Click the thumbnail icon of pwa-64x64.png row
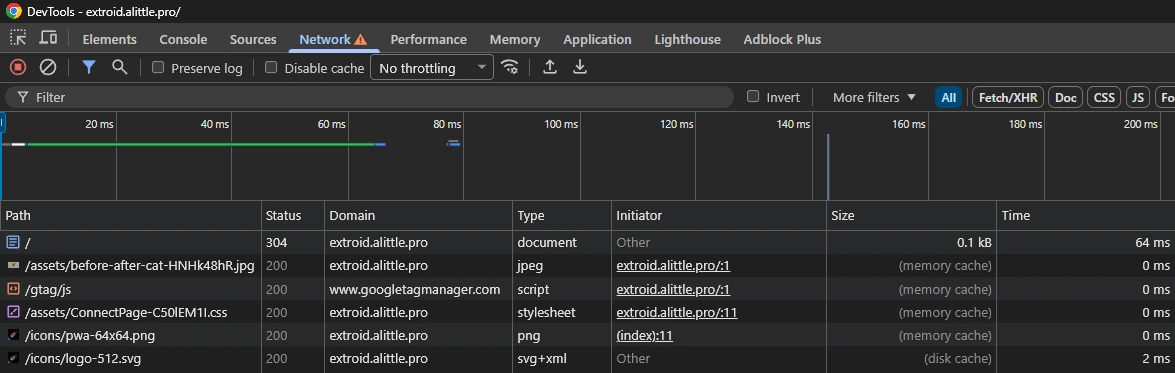 coord(13,336)
